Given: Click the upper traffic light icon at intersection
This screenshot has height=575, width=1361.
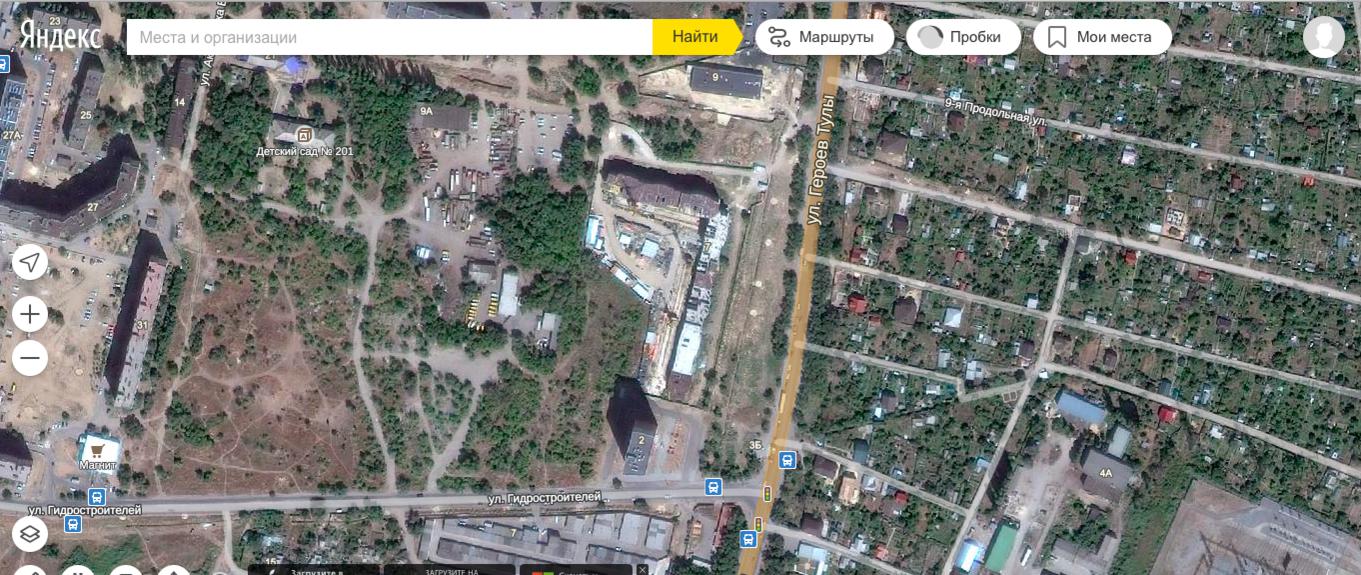Looking at the screenshot, I should [x=768, y=493].
